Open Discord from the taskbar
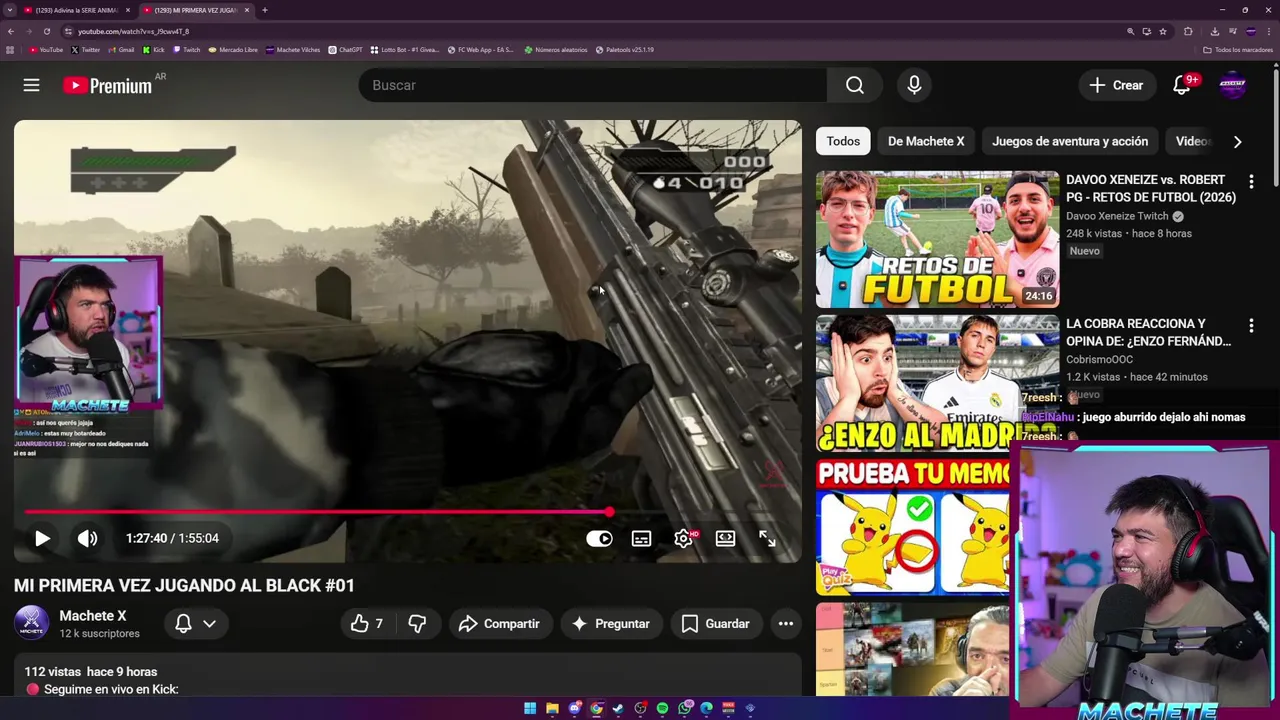Image resolution: width=1280 pixels, height=720 pixels. pos(574,708)
